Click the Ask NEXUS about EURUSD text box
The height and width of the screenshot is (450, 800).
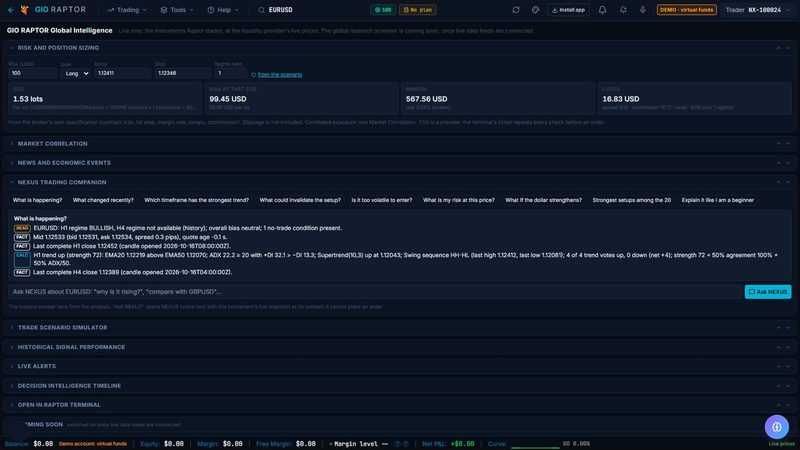pos(376,292)
